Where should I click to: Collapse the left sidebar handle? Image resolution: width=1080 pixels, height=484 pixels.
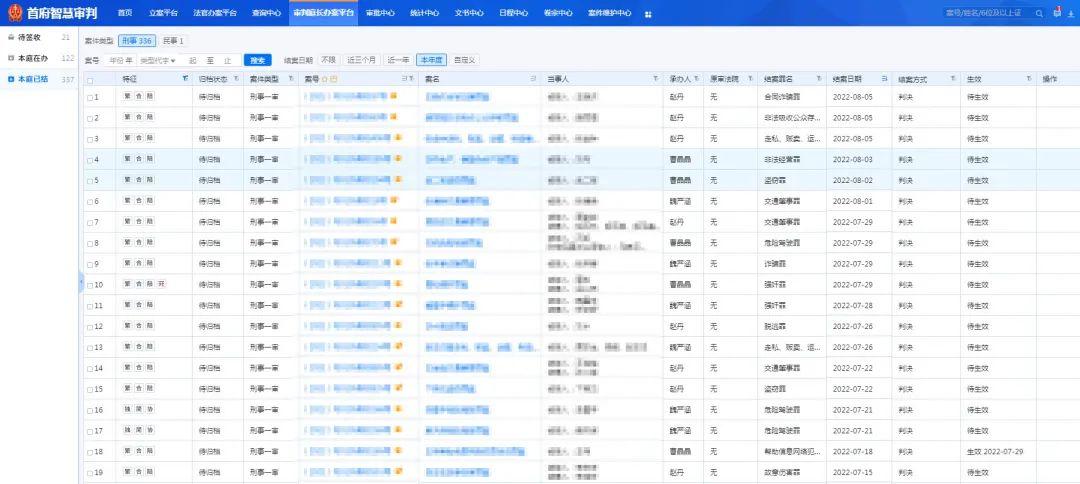click(x=81, y=282)
